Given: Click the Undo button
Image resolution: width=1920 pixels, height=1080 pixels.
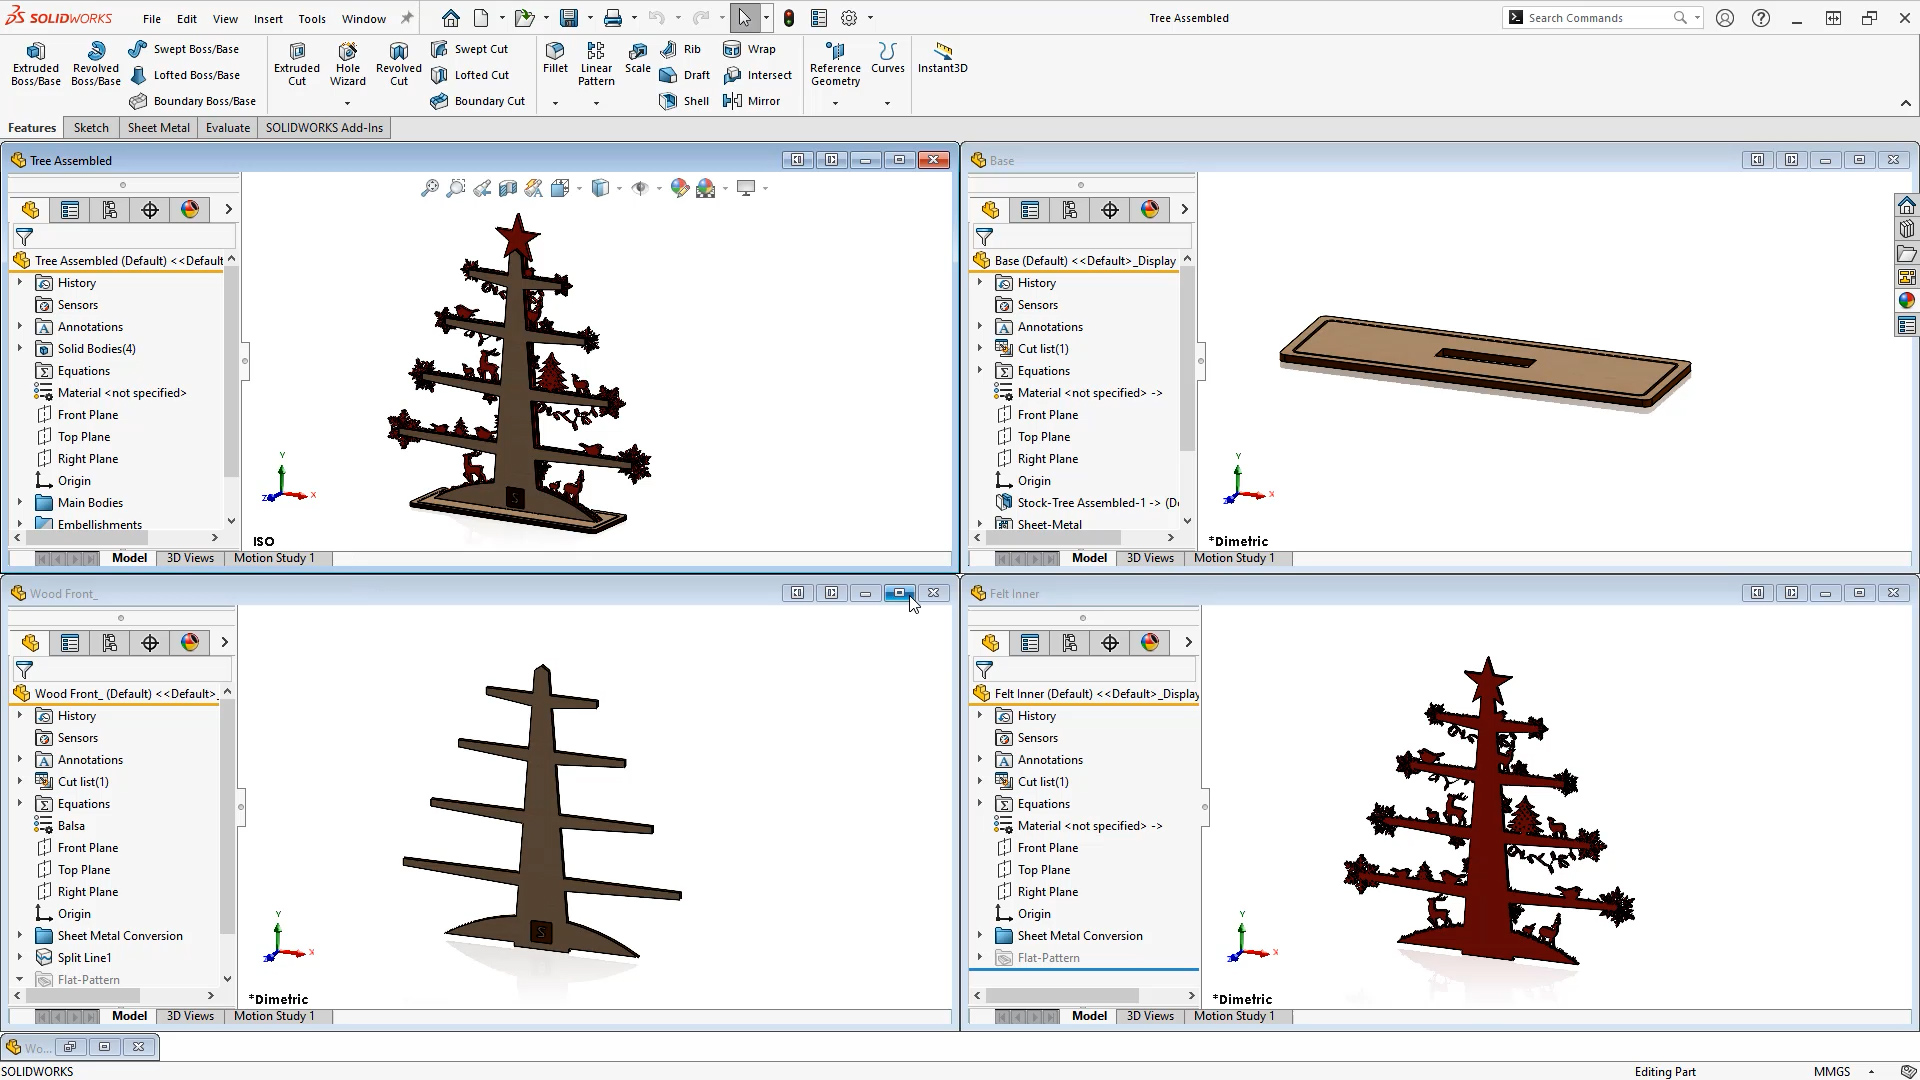Looking at the screenshot, I should [655, 17].
